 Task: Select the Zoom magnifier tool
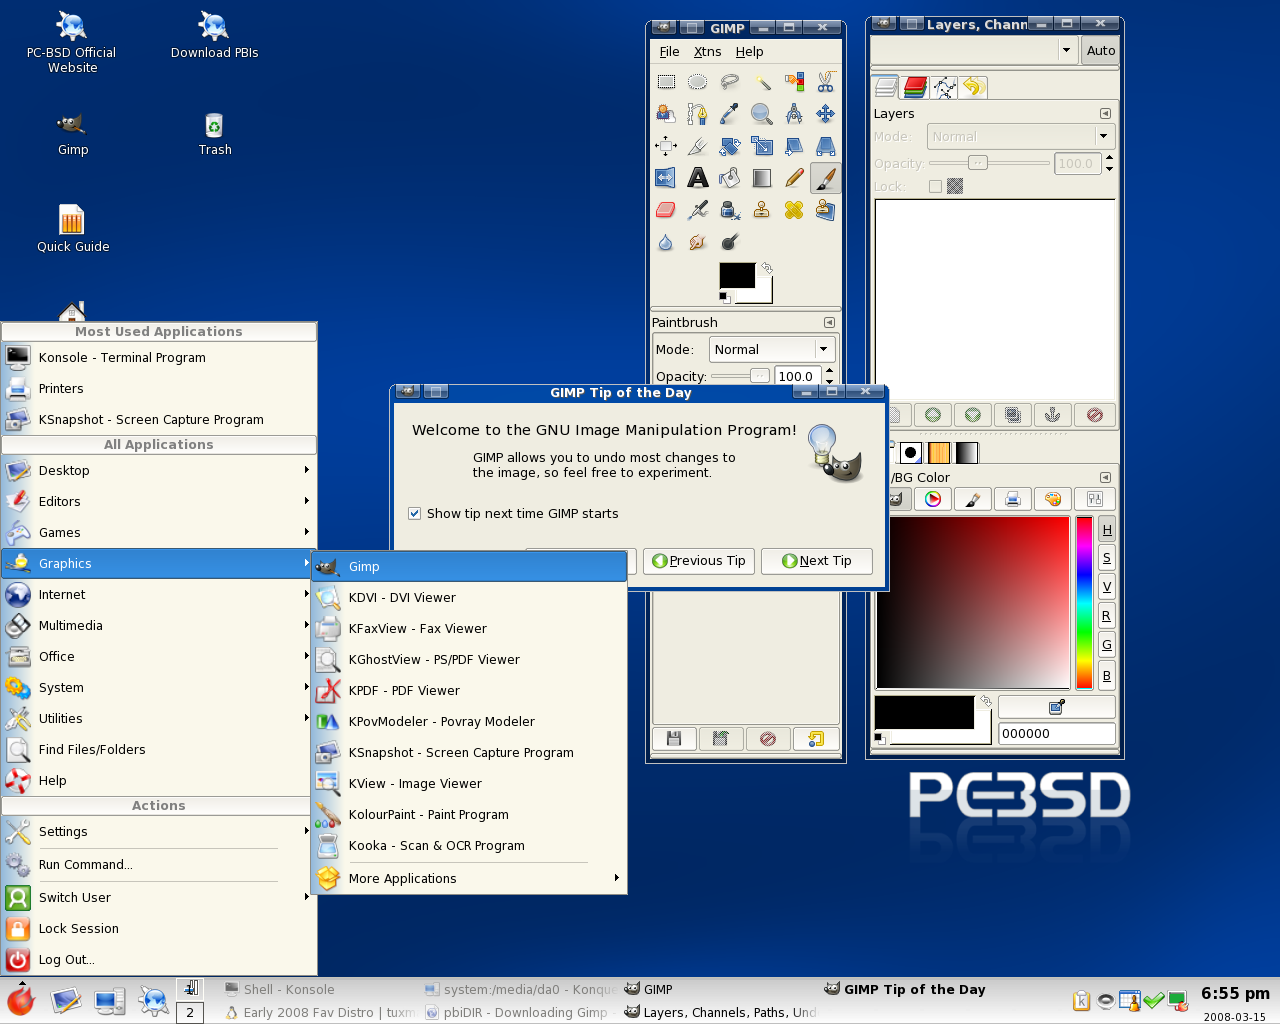click(762, 114)
